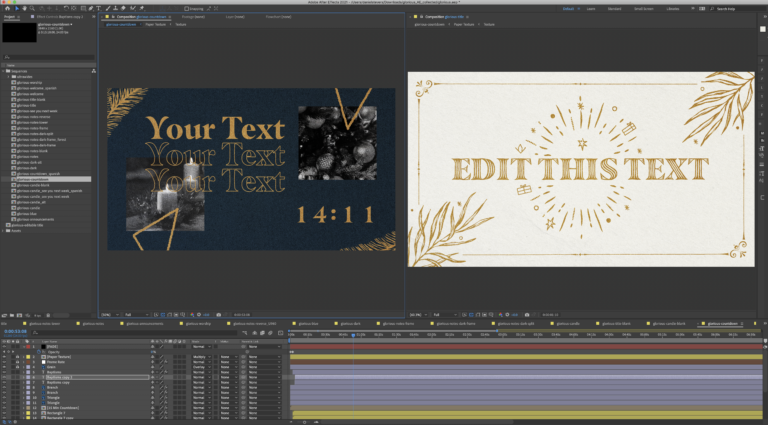Collapse the Sequences folder in Project panel

tap(4, 71)
